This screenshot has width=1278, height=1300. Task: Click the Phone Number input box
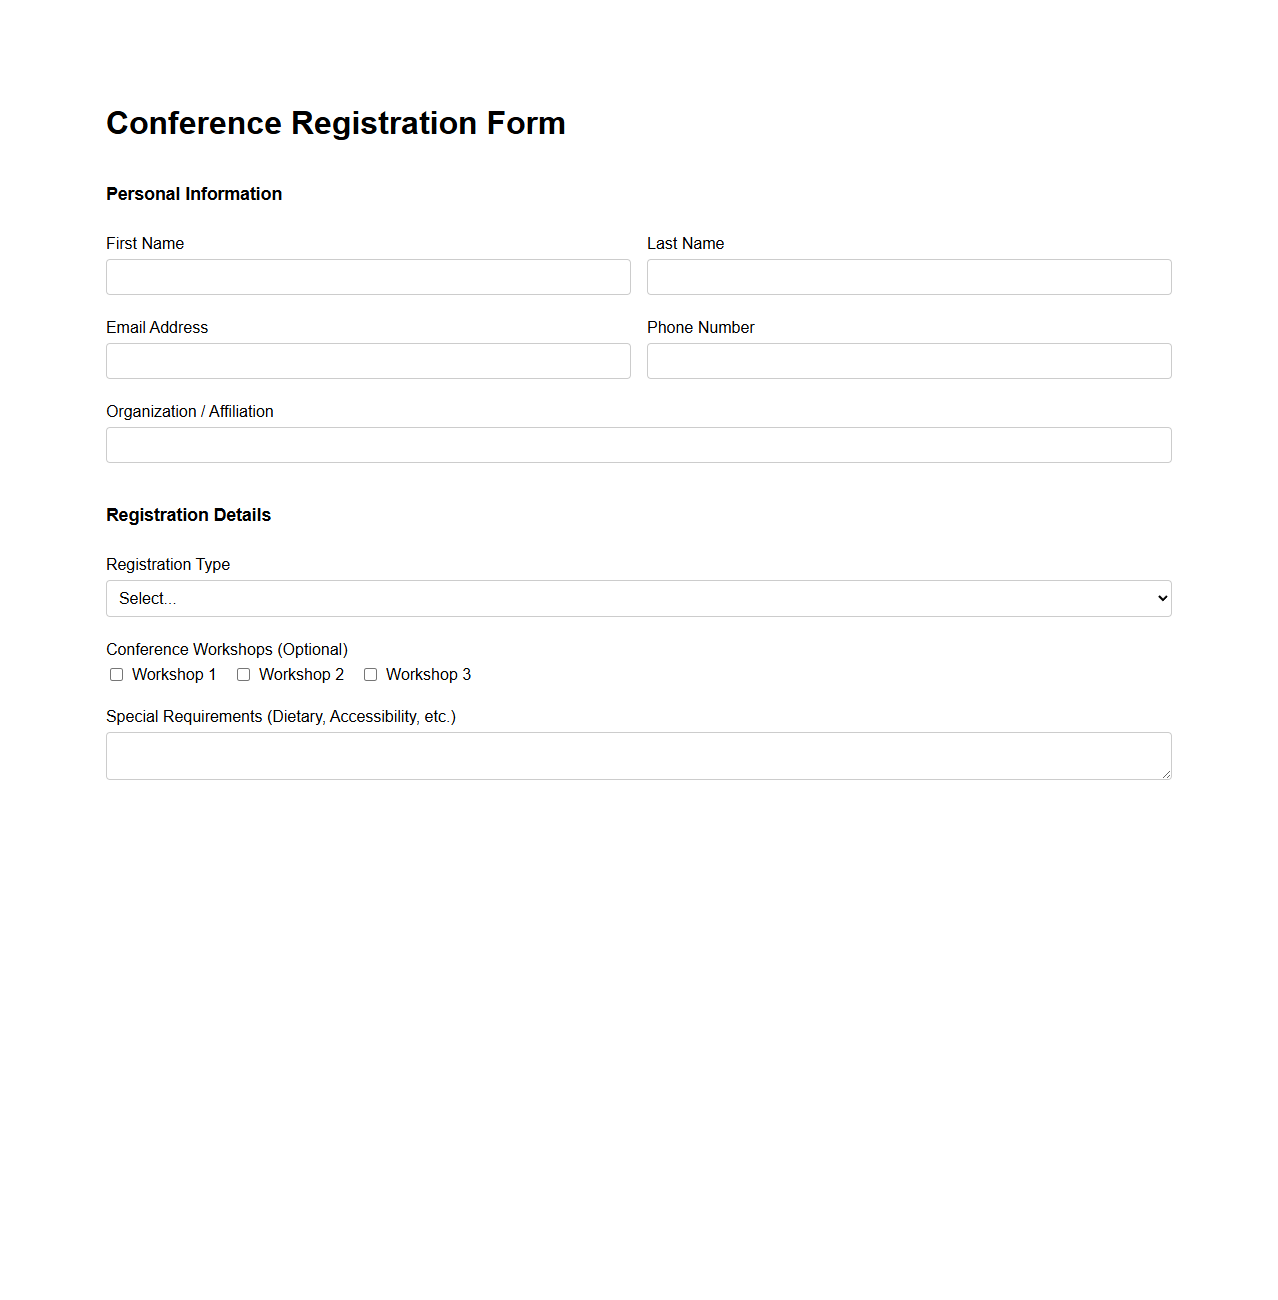coord(908,361)
